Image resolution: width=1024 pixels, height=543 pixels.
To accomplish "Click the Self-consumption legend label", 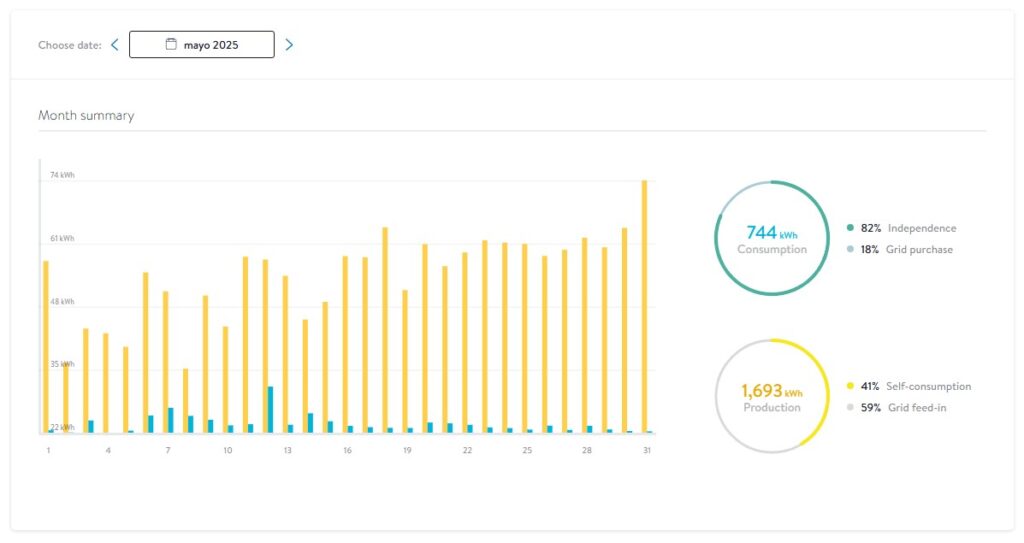I will [929, 386].
